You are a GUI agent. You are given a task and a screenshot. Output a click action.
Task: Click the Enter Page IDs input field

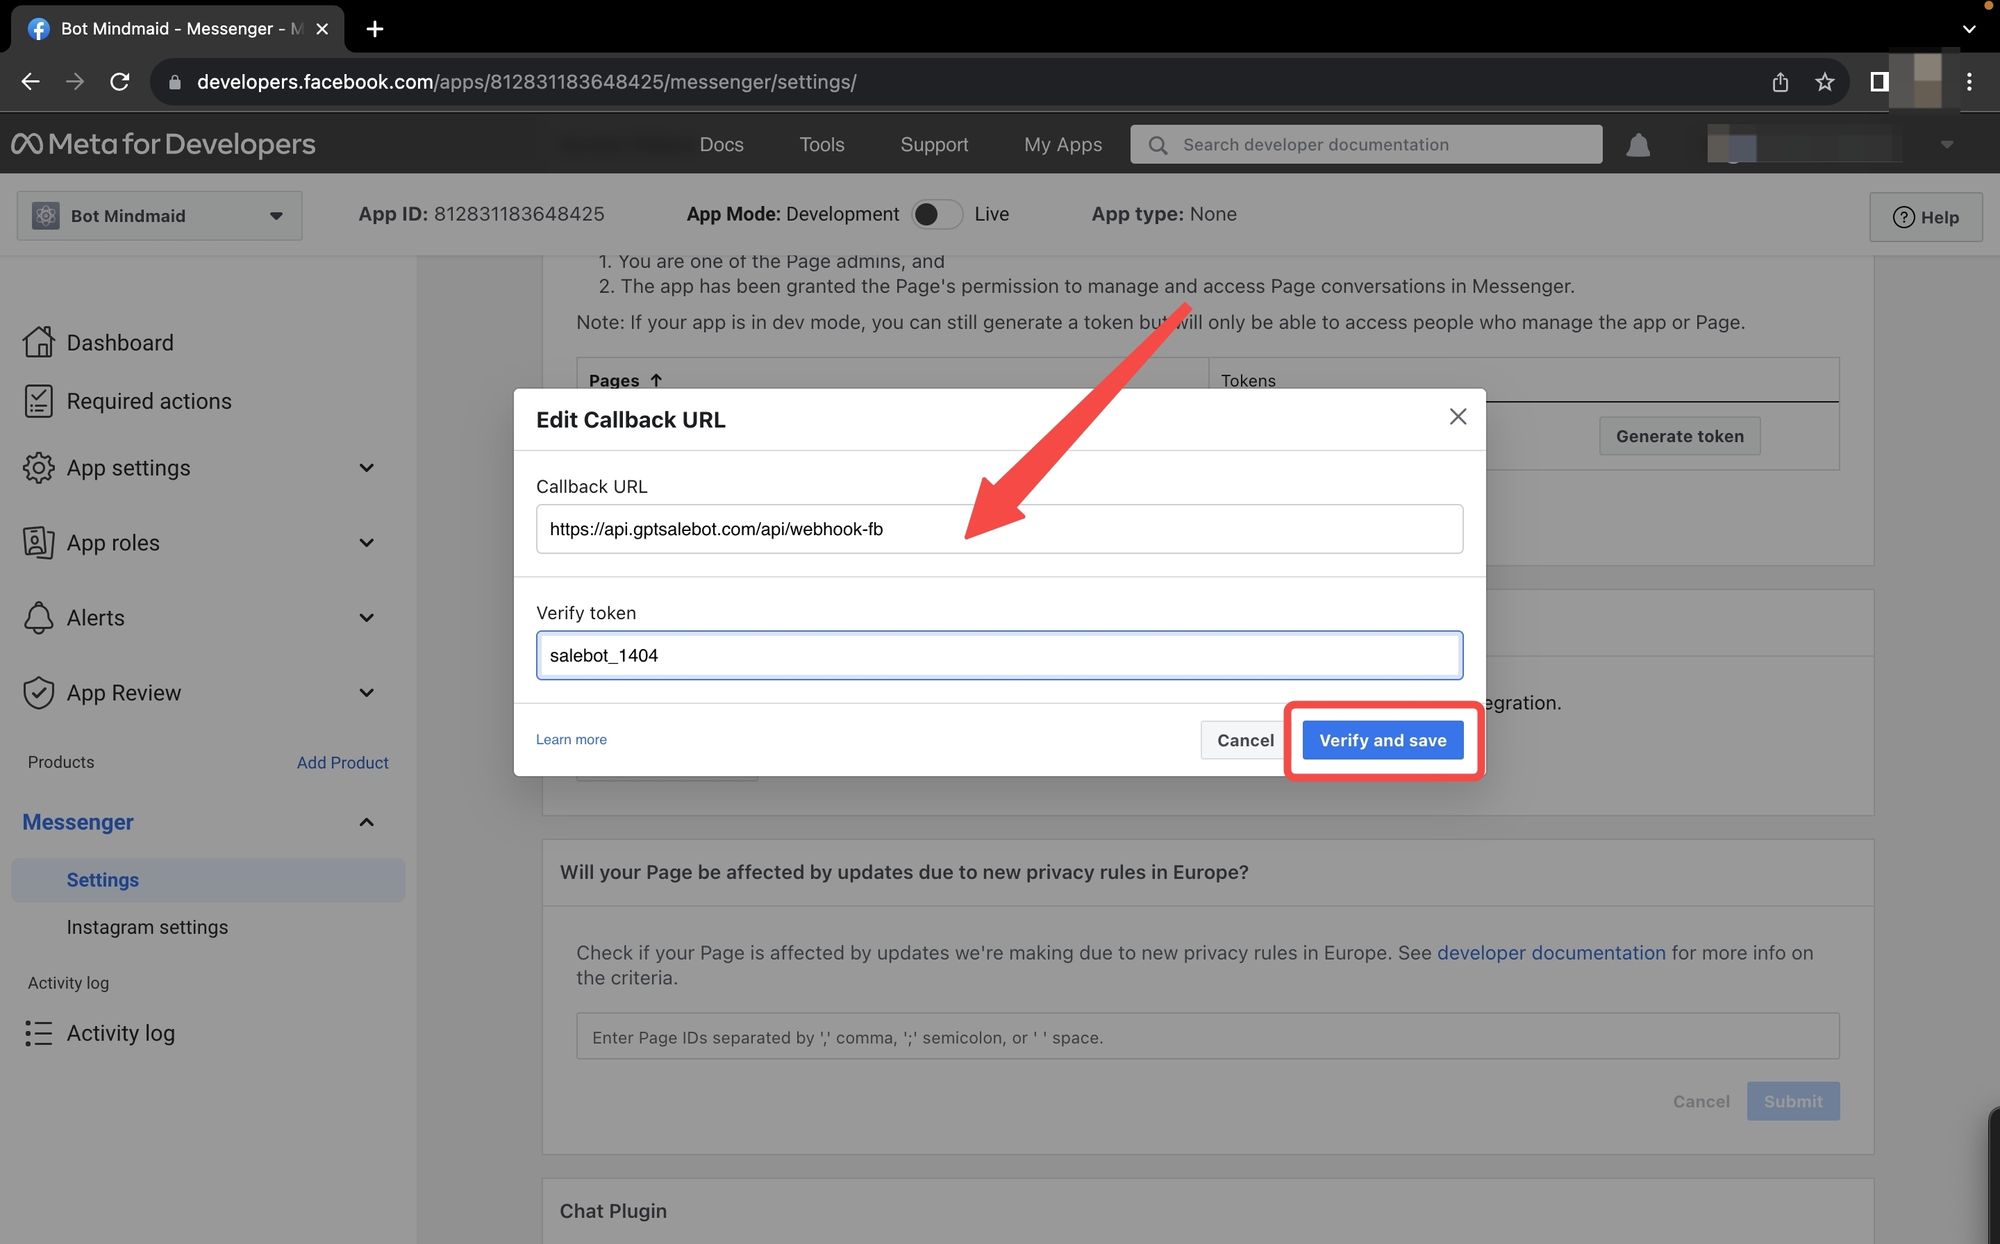pyautogui.click(x=1207, y=1036)
